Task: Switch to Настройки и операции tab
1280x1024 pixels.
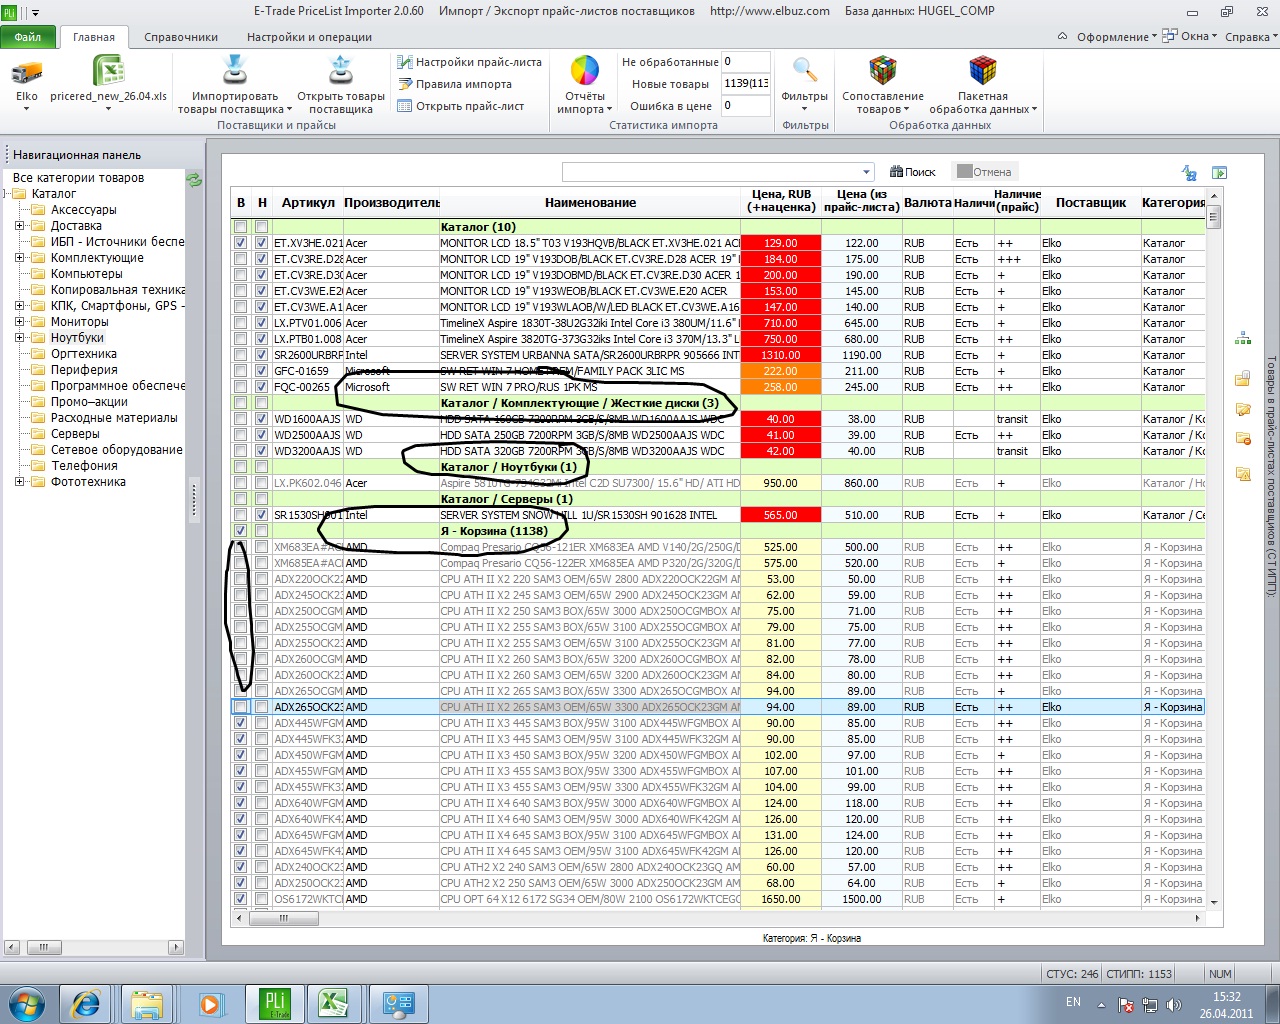Action: click(x=309, y=37)
